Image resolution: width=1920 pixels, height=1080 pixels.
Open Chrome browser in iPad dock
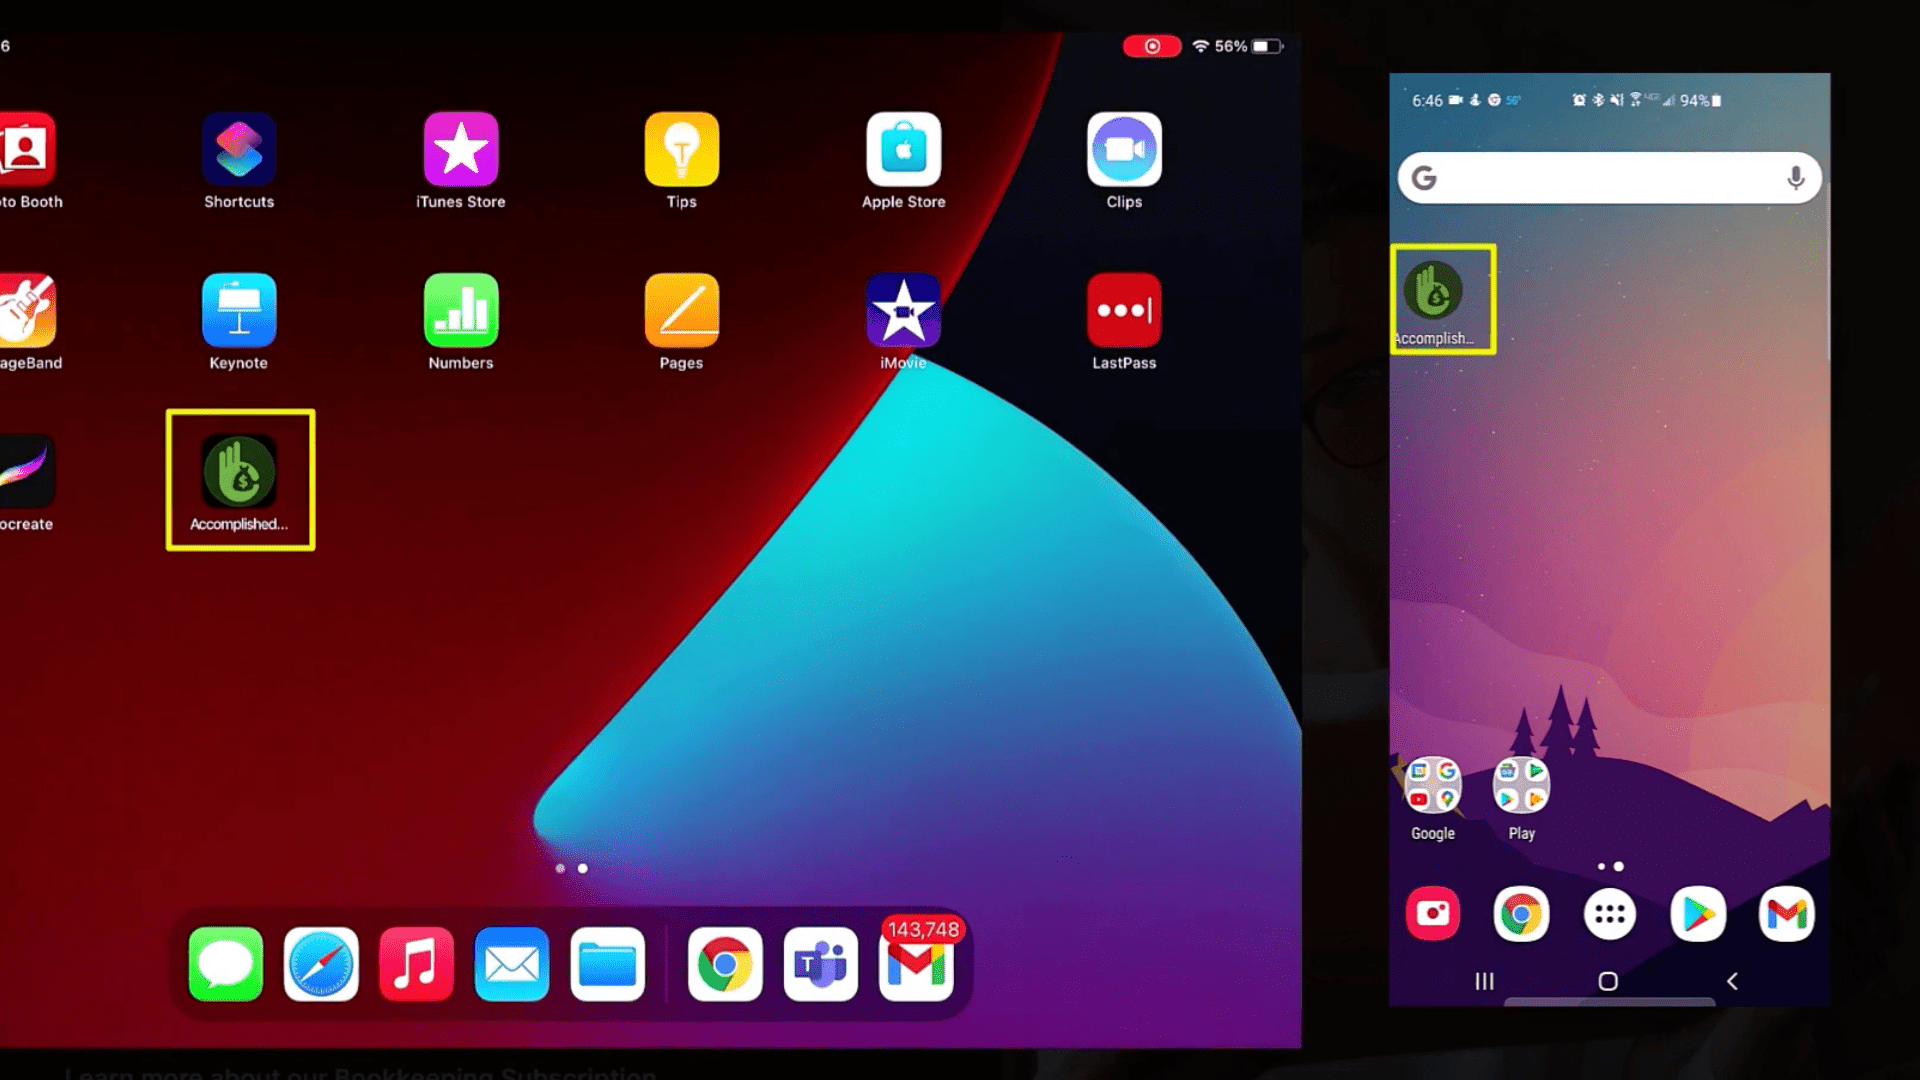723,964
